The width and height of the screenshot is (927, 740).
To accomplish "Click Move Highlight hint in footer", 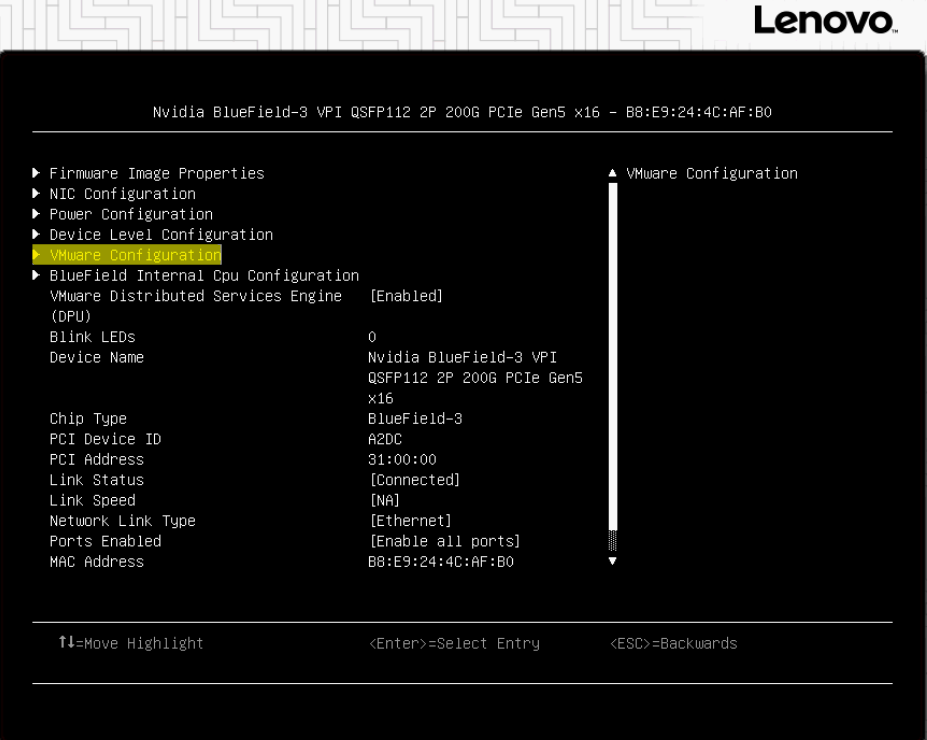I will click(131, 643).
